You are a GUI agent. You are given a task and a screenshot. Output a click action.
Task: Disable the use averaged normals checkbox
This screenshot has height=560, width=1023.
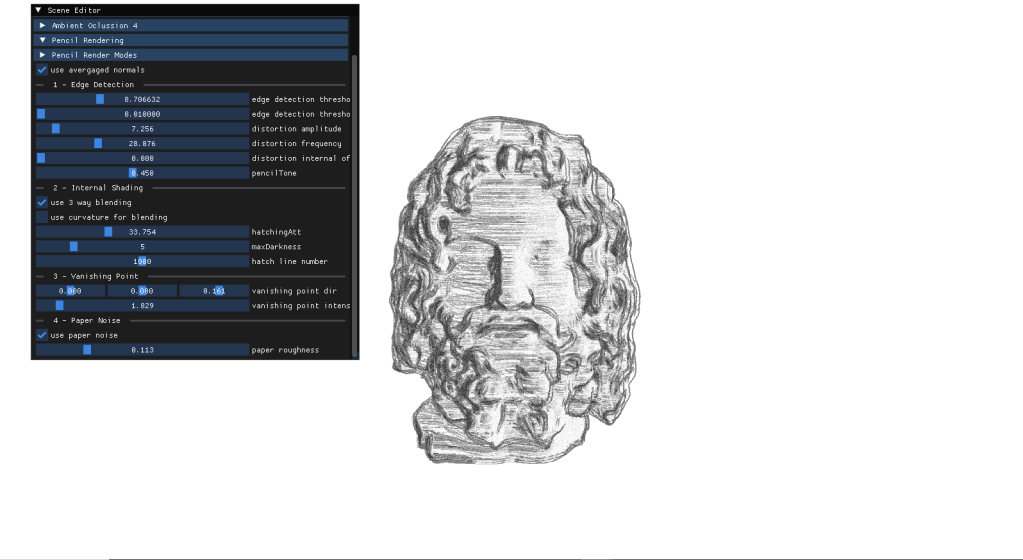(42, 70)
